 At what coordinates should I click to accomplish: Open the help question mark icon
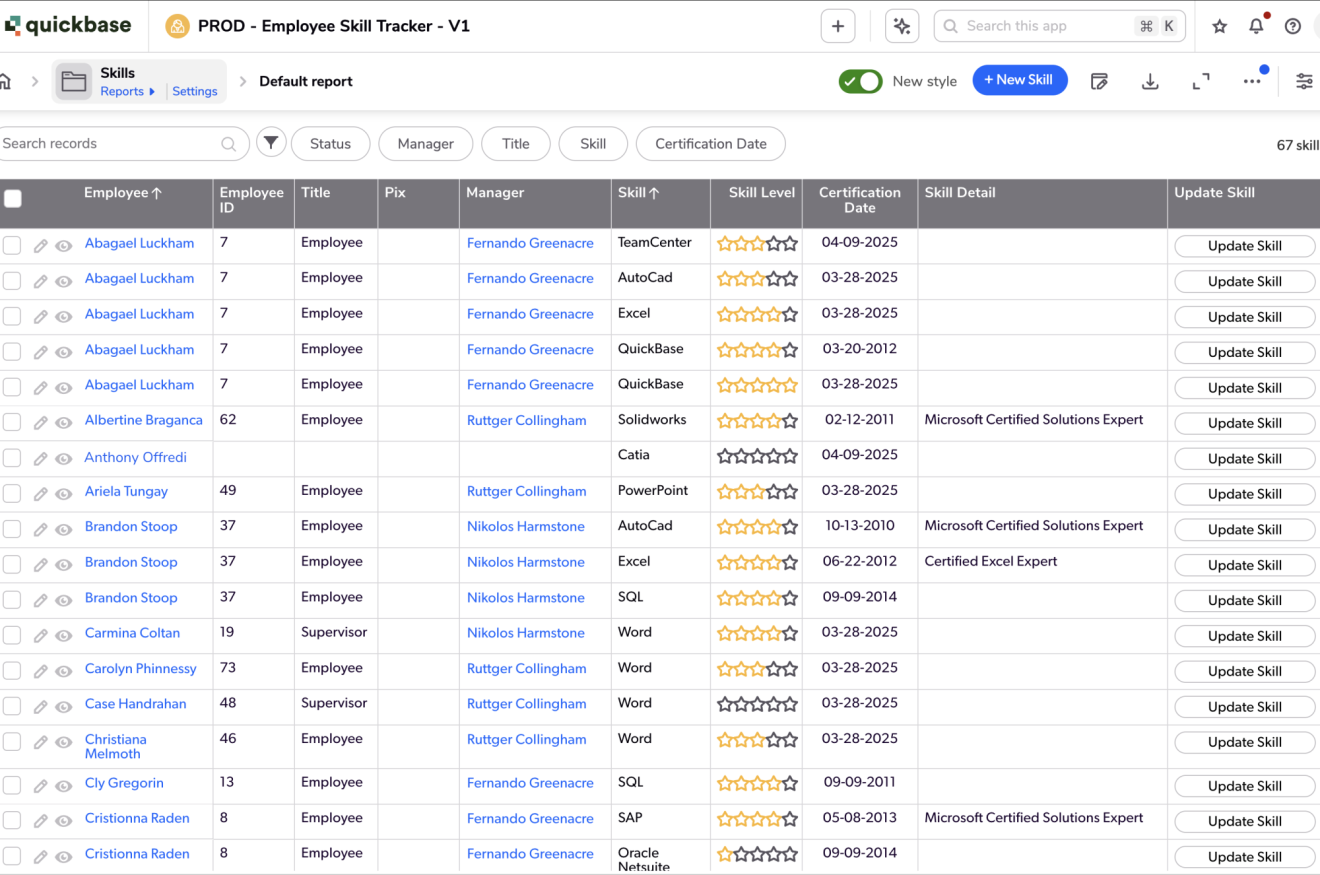click(x=1293, y=27)
